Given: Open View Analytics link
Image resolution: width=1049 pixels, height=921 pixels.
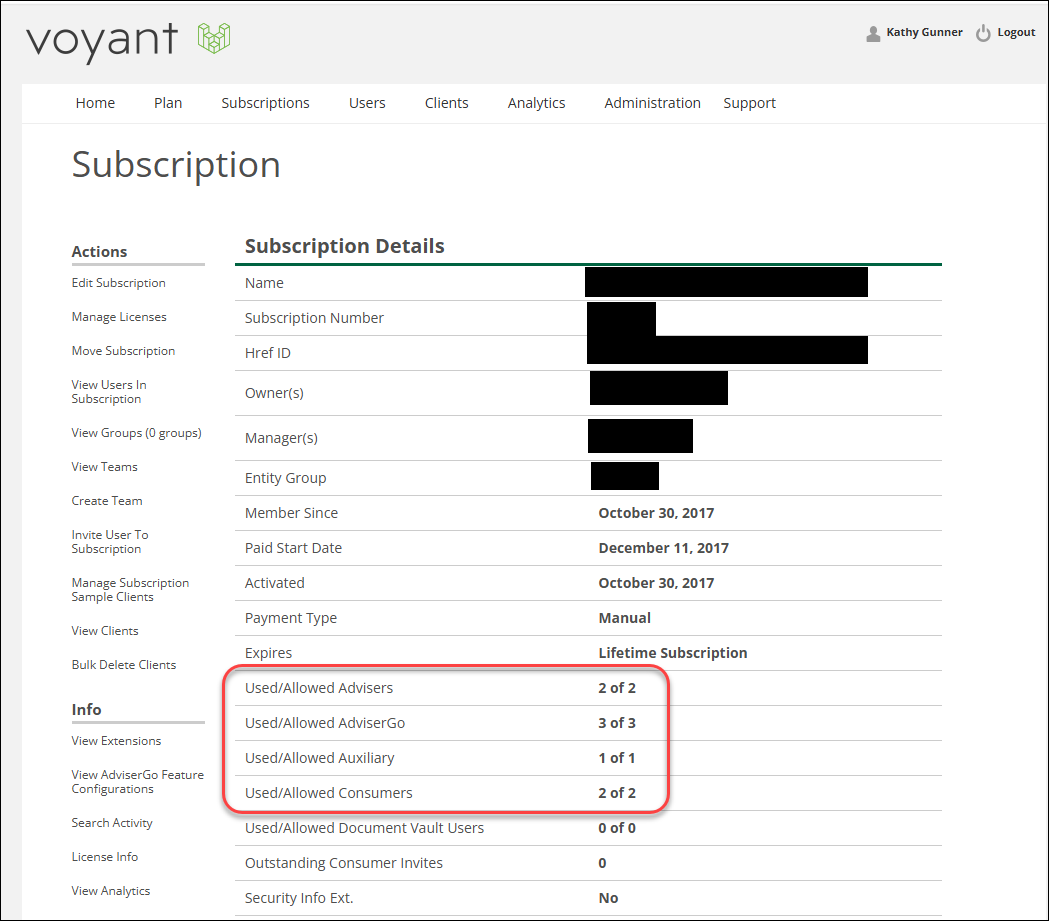Looking at the screenshot, I should tap(110, 891).
